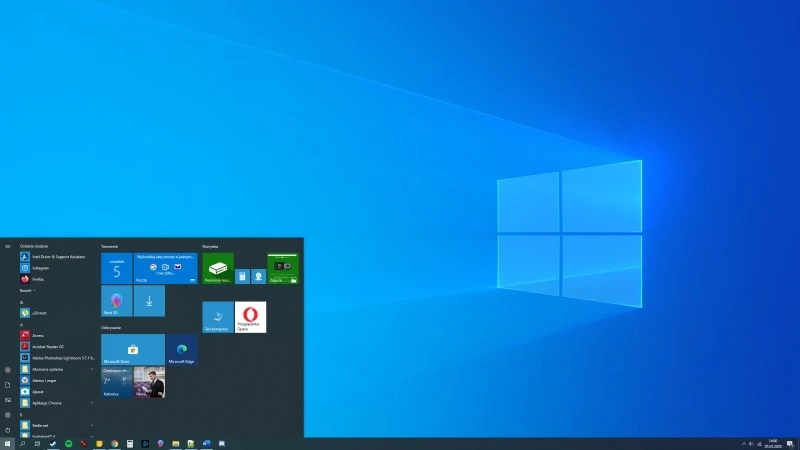Open the network icon in system tray
This screenshot has width=800, height=450.
tap(759, 444)
